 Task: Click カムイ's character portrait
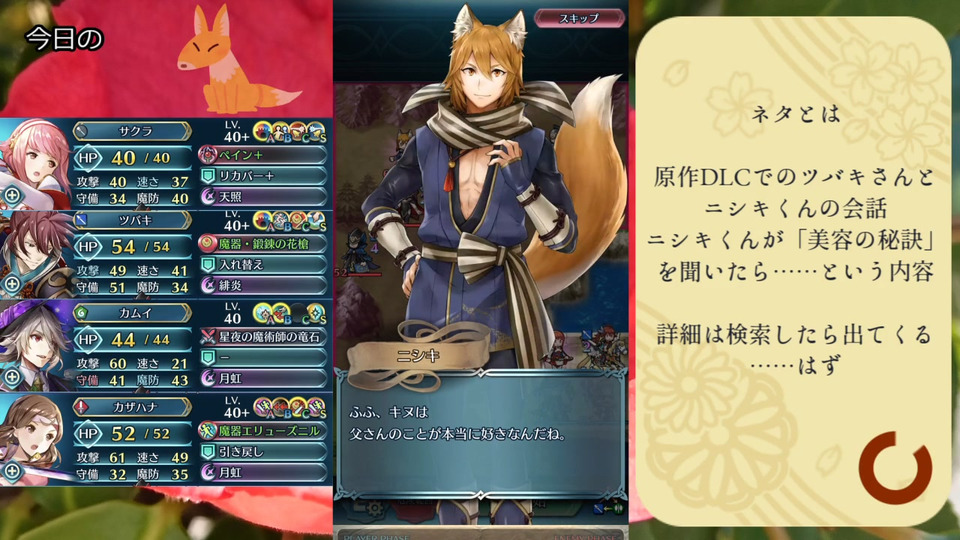[36, 346]
